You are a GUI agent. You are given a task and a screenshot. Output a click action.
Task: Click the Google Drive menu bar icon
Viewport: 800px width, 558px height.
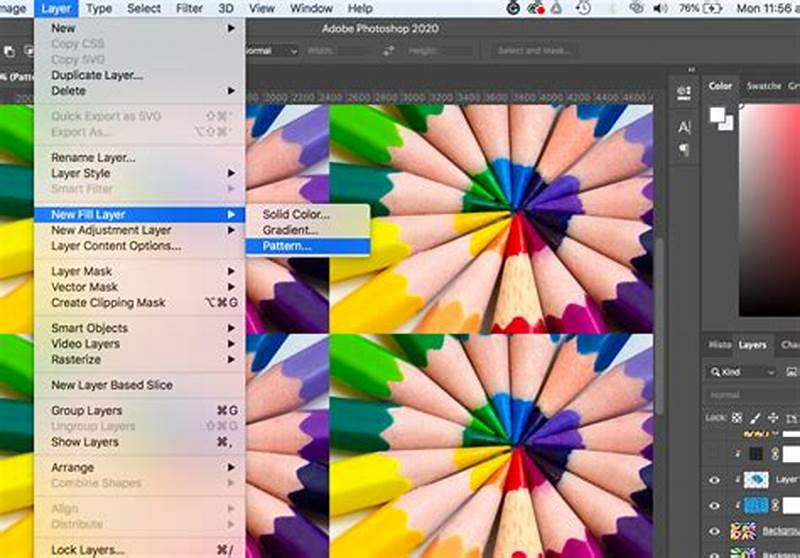(556, 8)
